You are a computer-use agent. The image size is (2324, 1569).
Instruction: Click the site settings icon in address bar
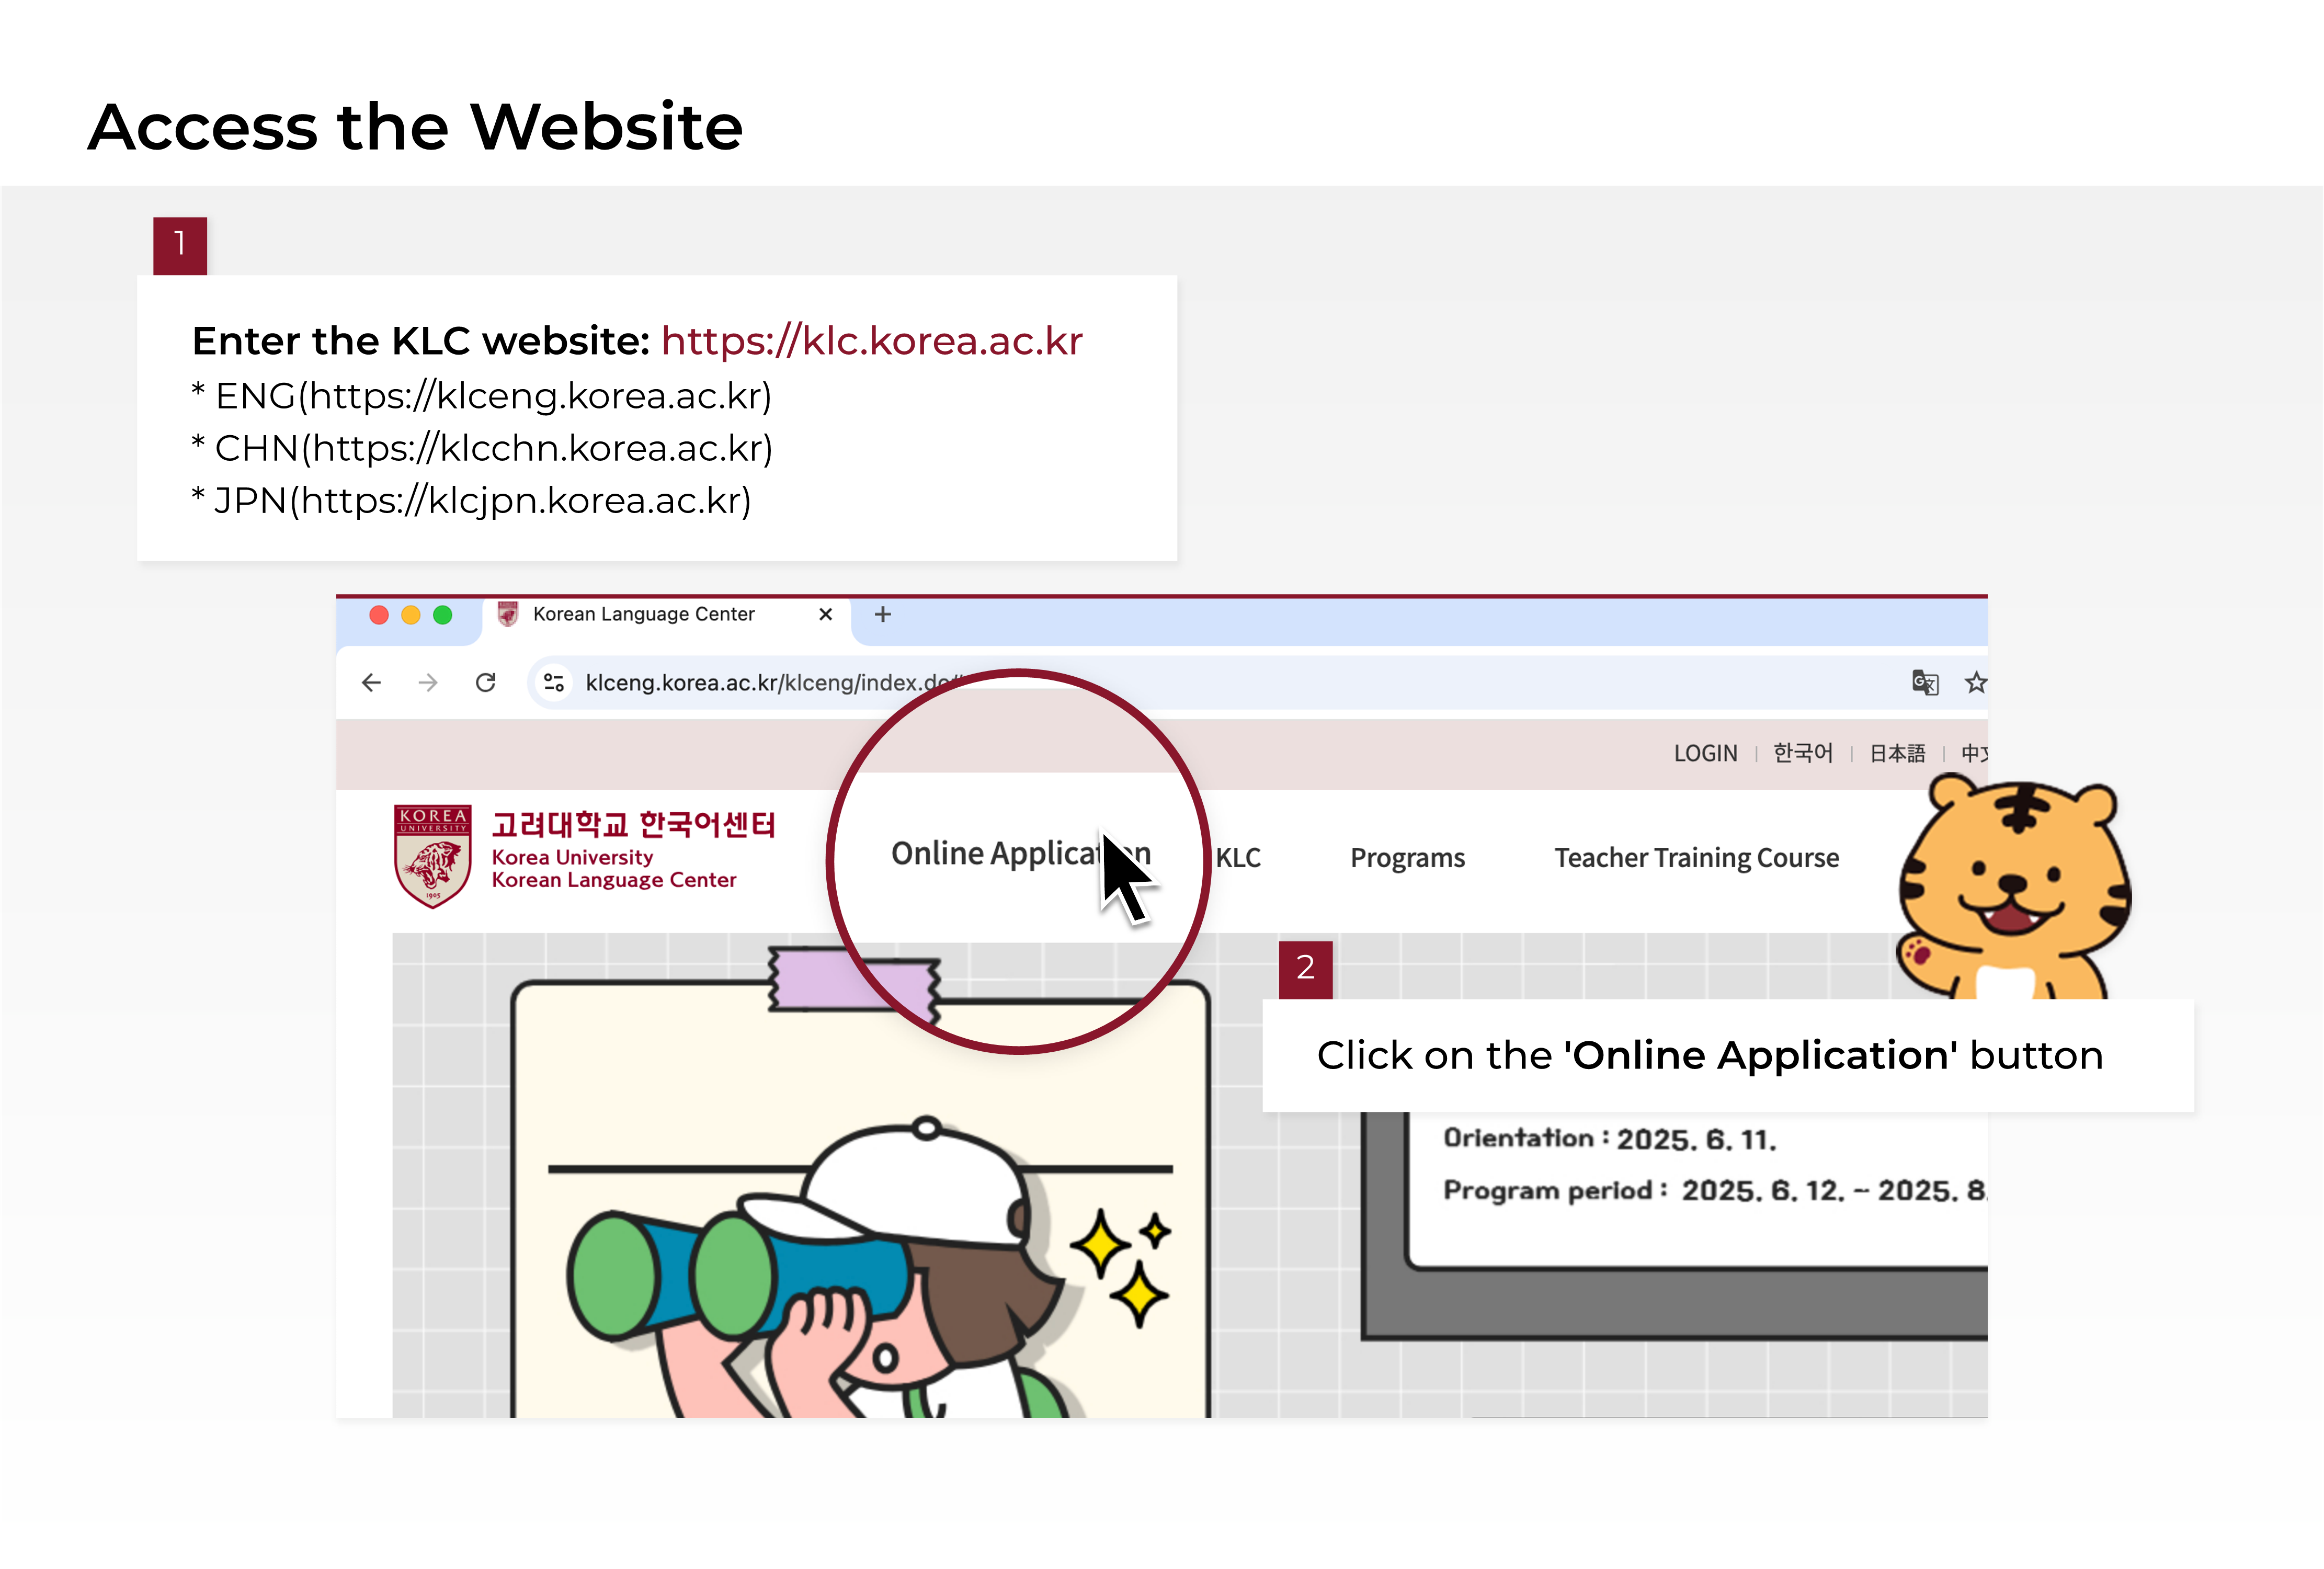(x=554, y=682)
